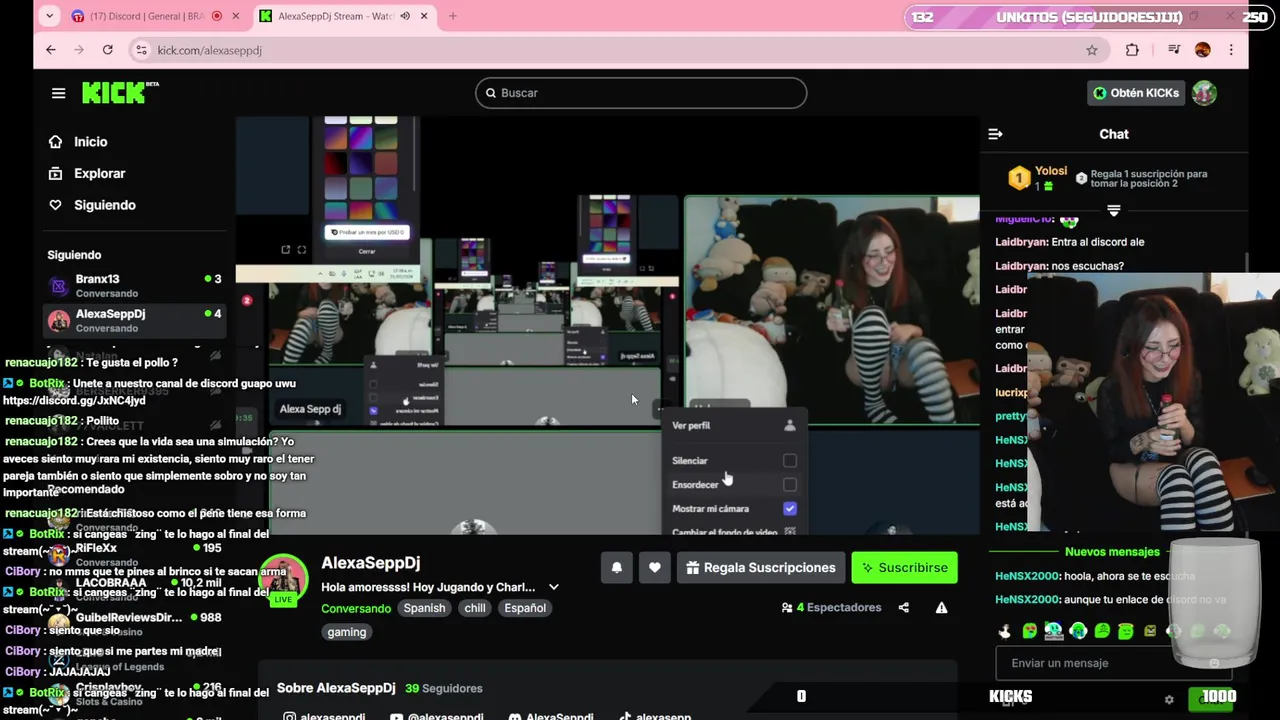Bookmark this page with star icon
Viewport: 1280px width, 720px height.
(x=1092, y=50)
